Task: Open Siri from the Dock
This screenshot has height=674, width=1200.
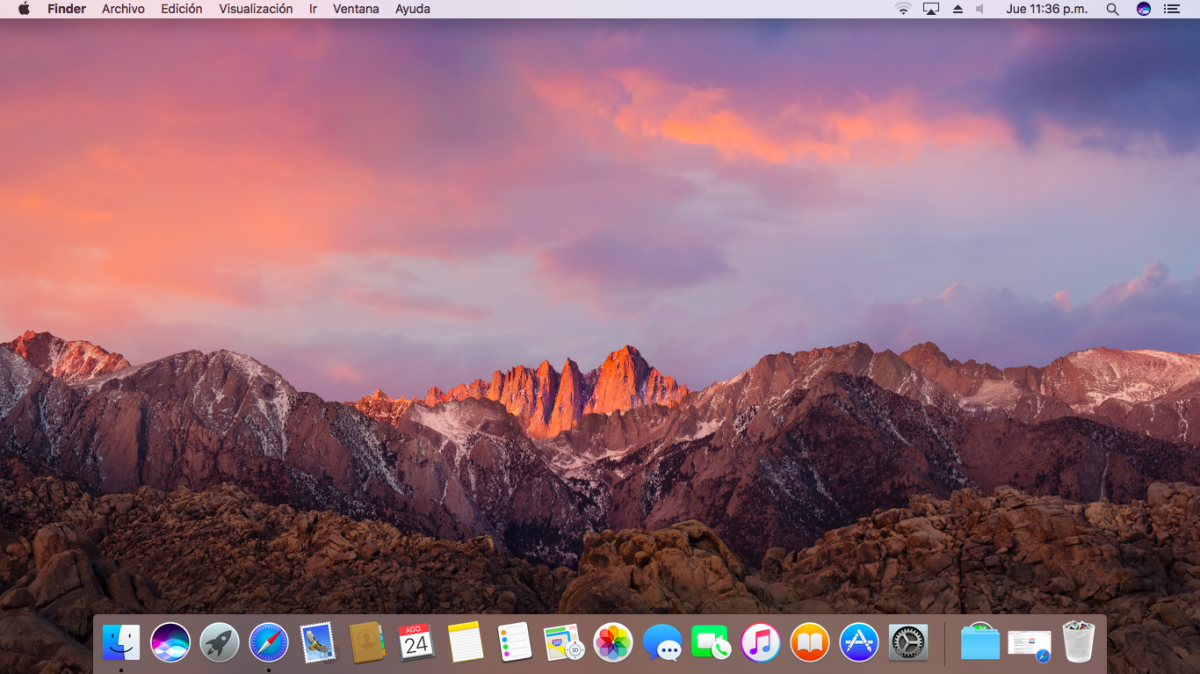Action: 170,642
